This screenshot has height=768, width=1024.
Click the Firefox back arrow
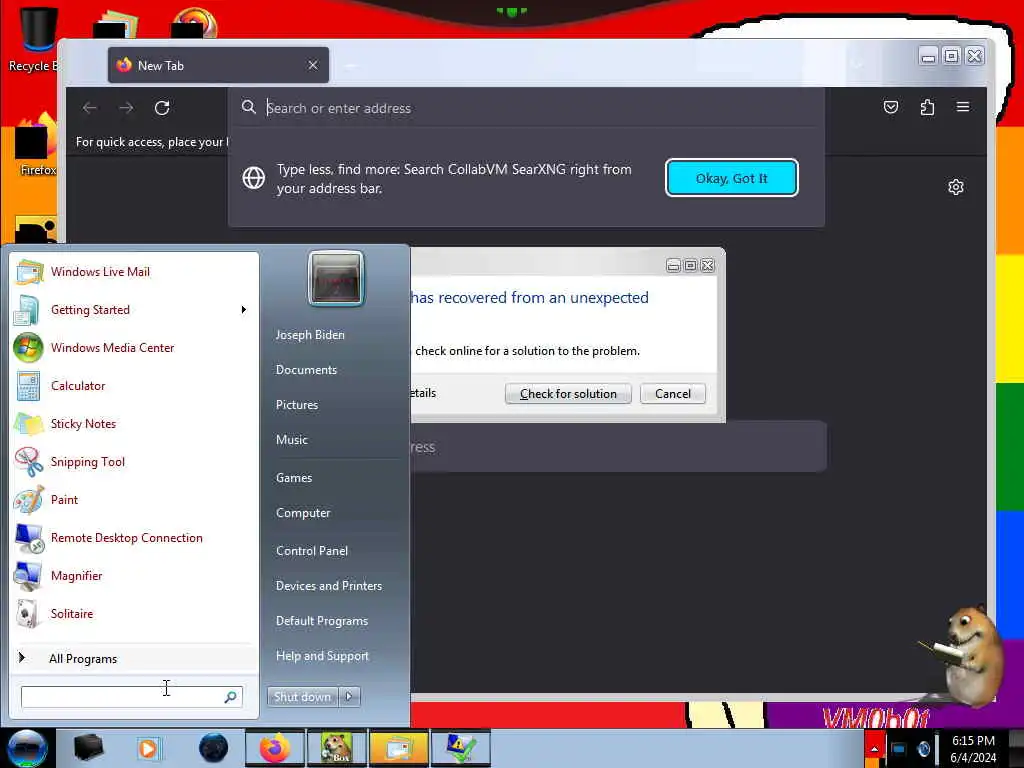pyautogui.click(x=90, y=108)
